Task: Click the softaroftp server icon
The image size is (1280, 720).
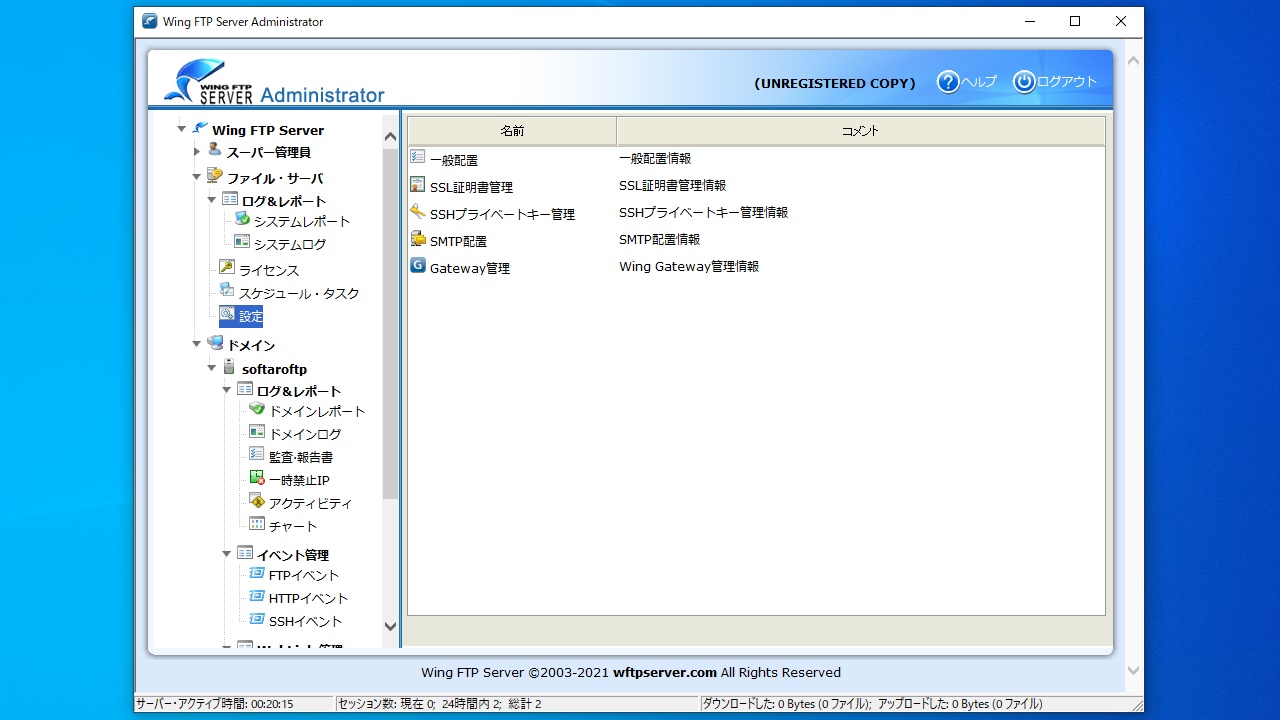Action: click(x=230, y=367)
